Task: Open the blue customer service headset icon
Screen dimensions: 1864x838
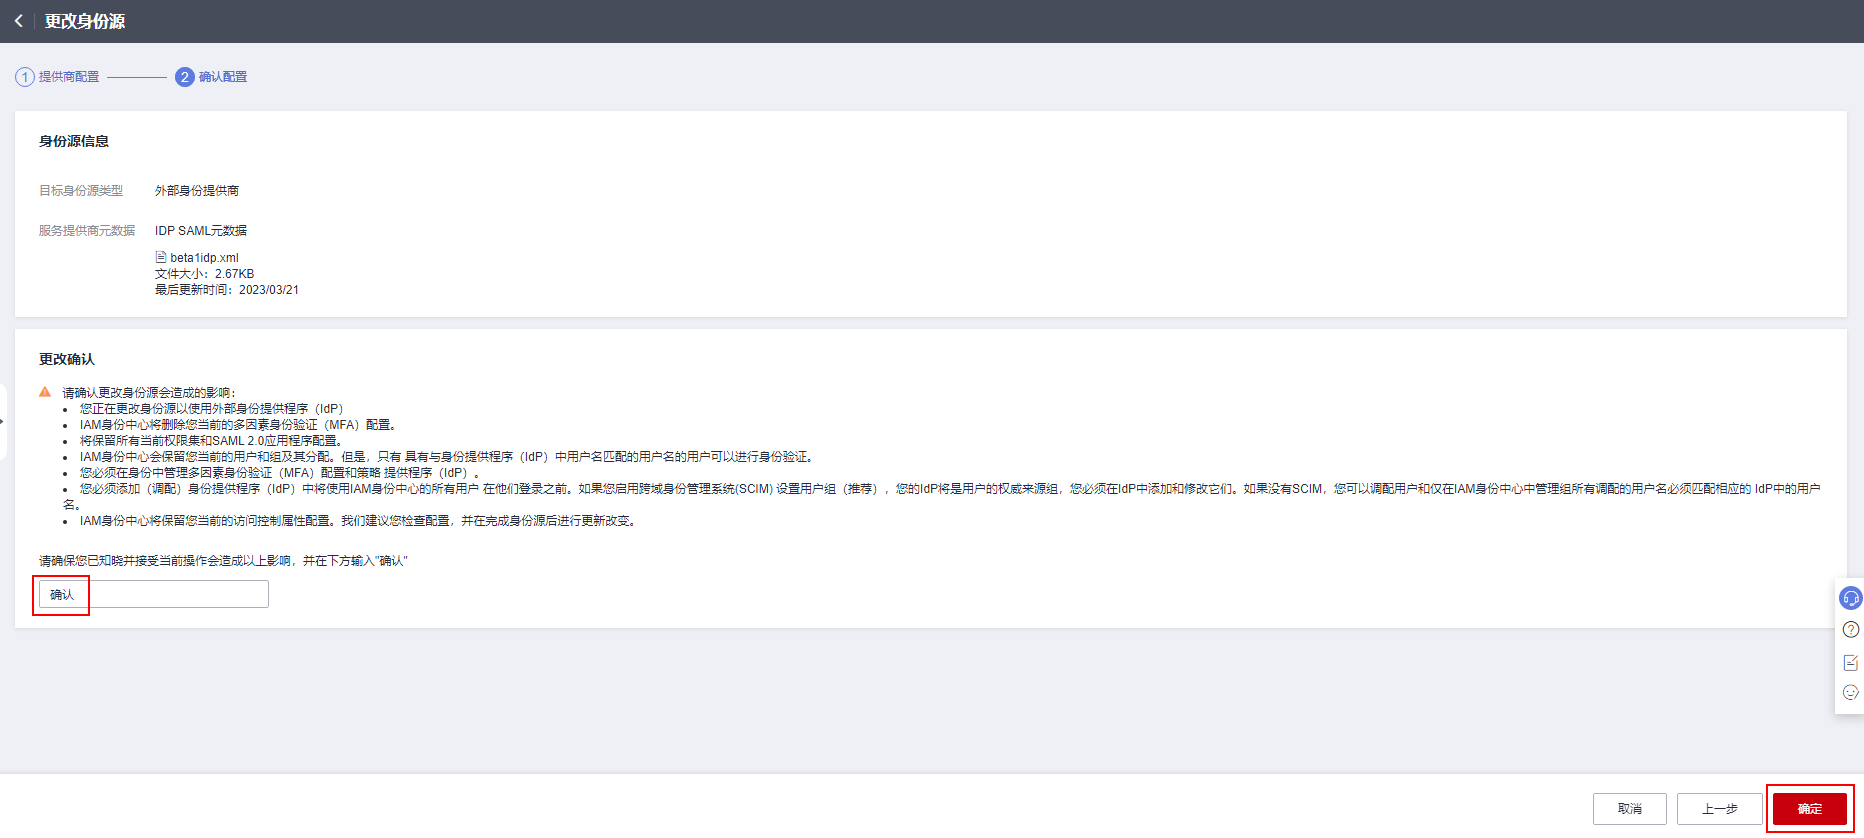Action: coord(1850,598)
